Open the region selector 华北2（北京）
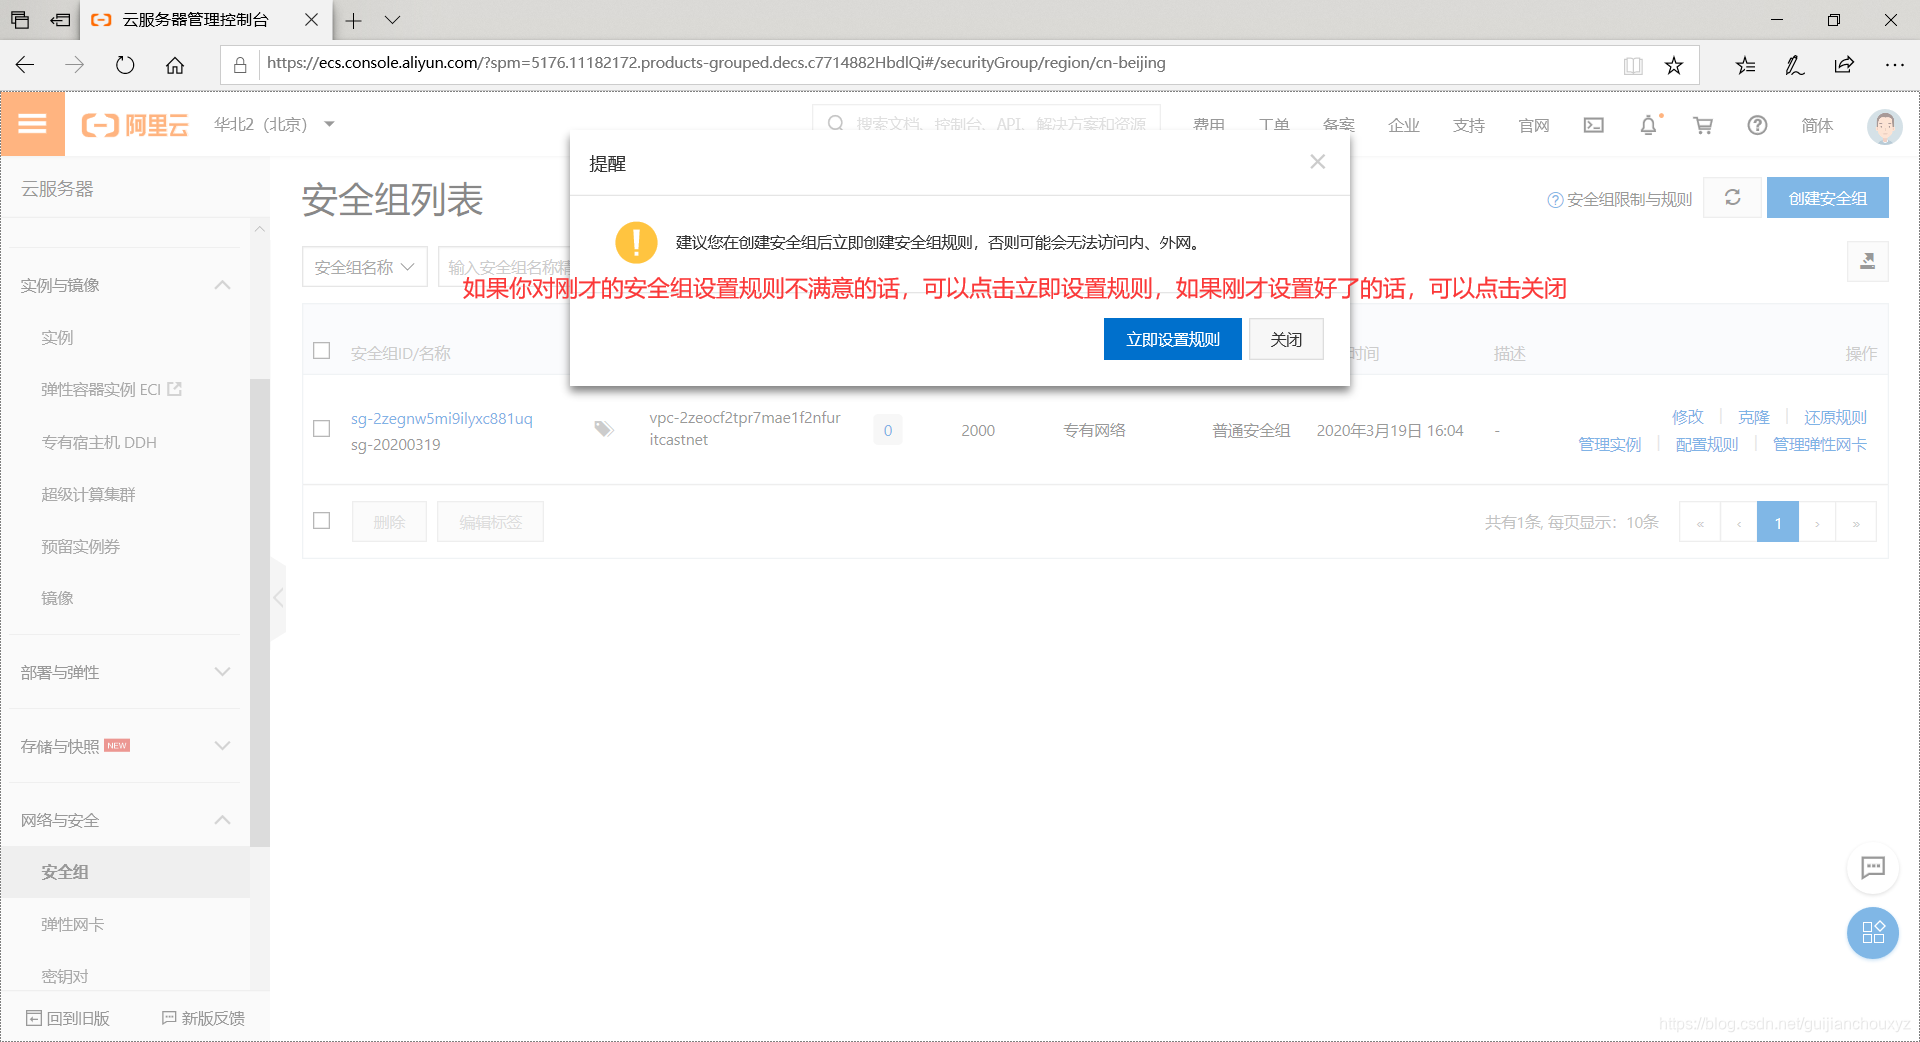1920x1042 pixels. click(274, 125)
